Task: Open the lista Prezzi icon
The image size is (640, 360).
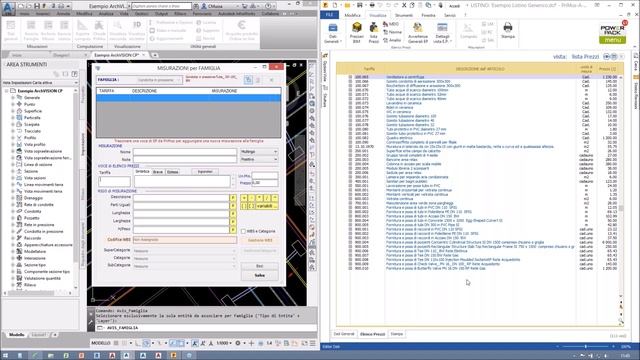Action: (x=373, y=32)
